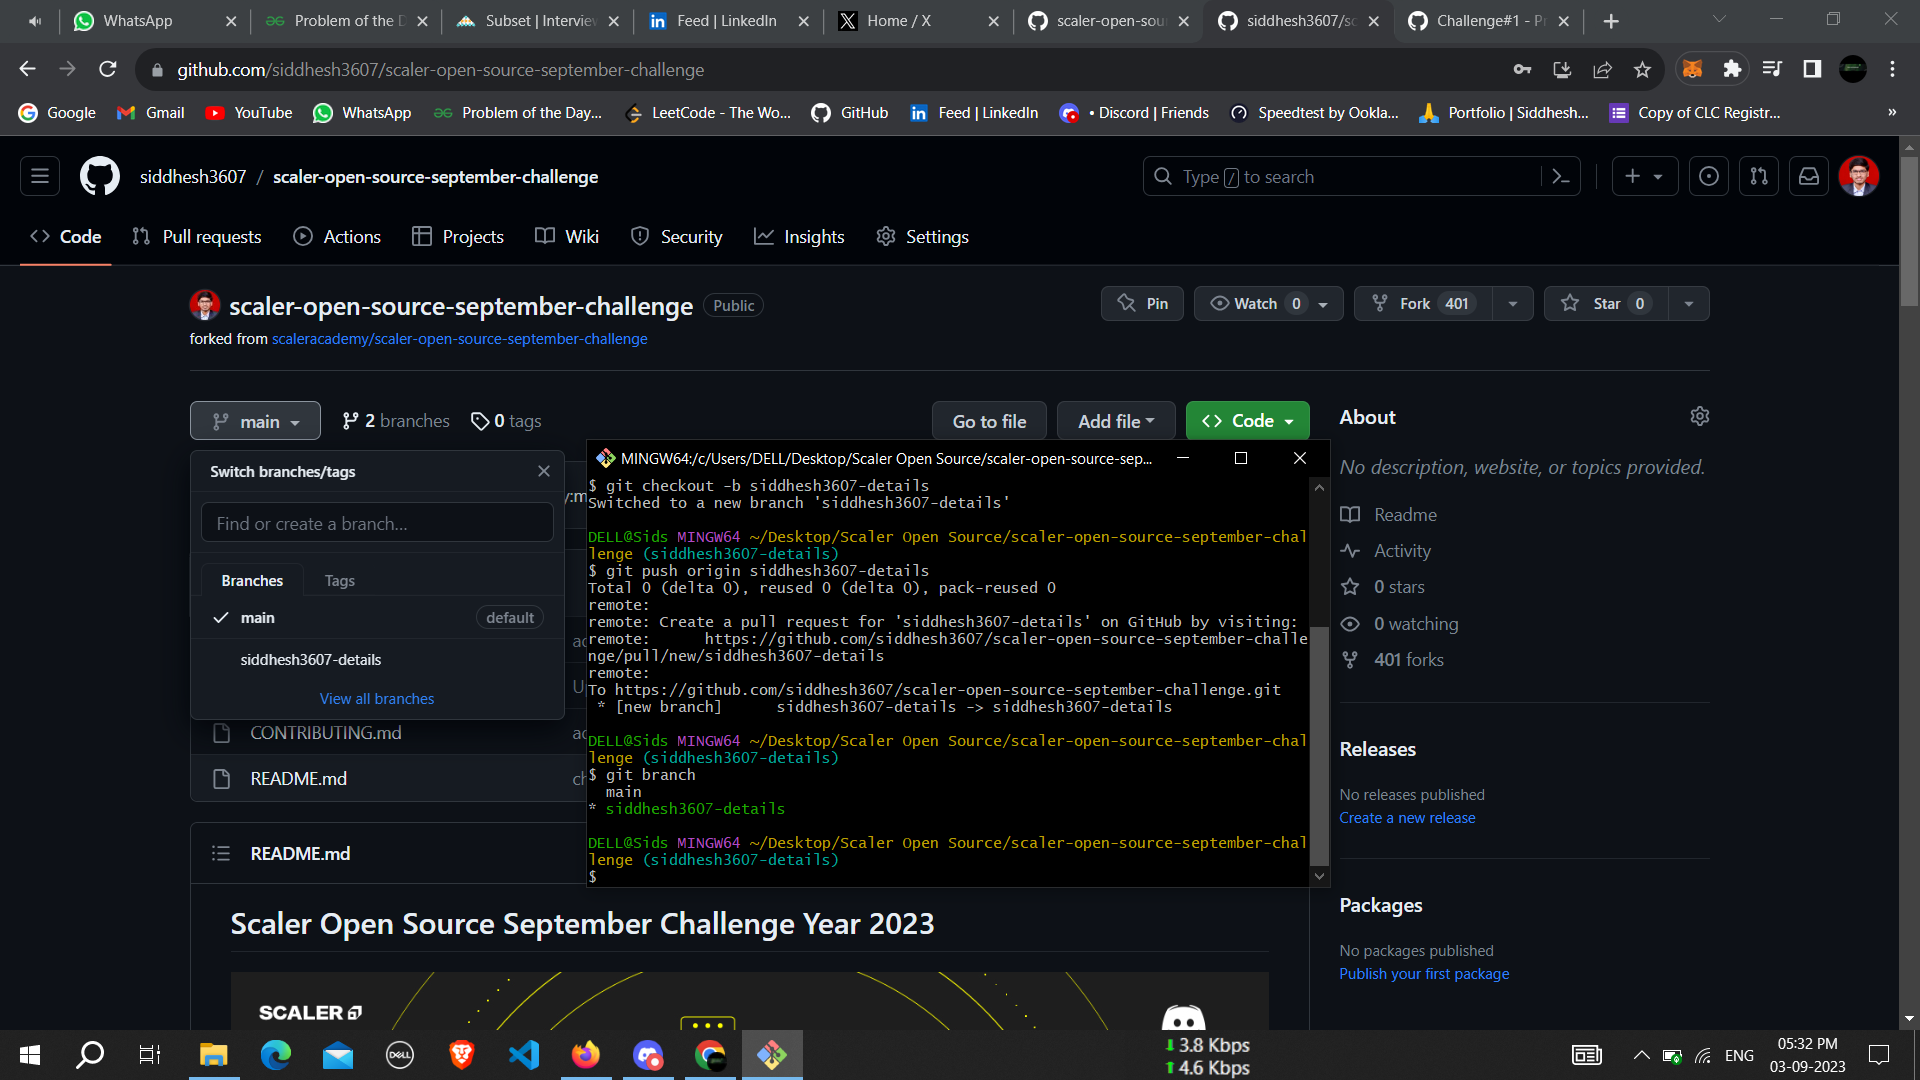1920x1080 pixels.
Task: Click the issue tracker circle icon in header
Action: coord(1708,175)
